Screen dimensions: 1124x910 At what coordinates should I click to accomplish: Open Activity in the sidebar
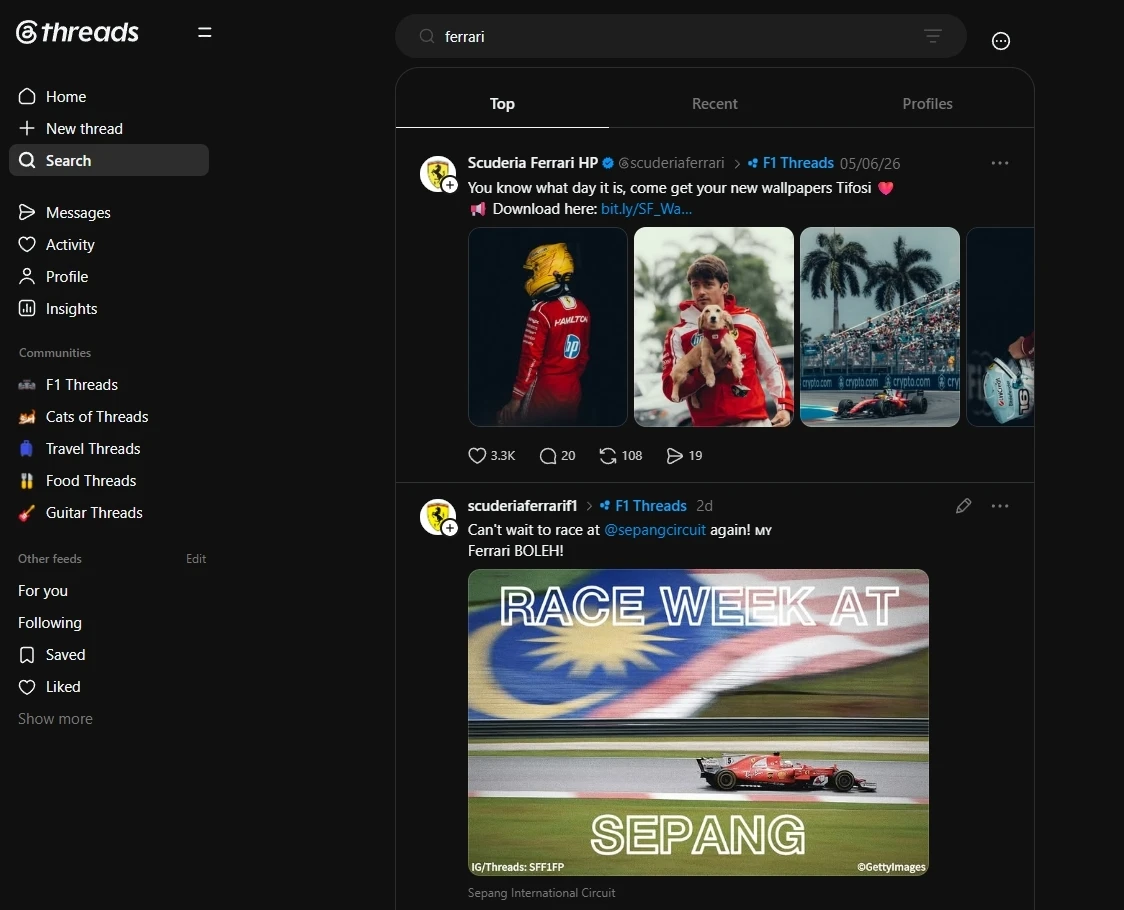coord(109,245)
